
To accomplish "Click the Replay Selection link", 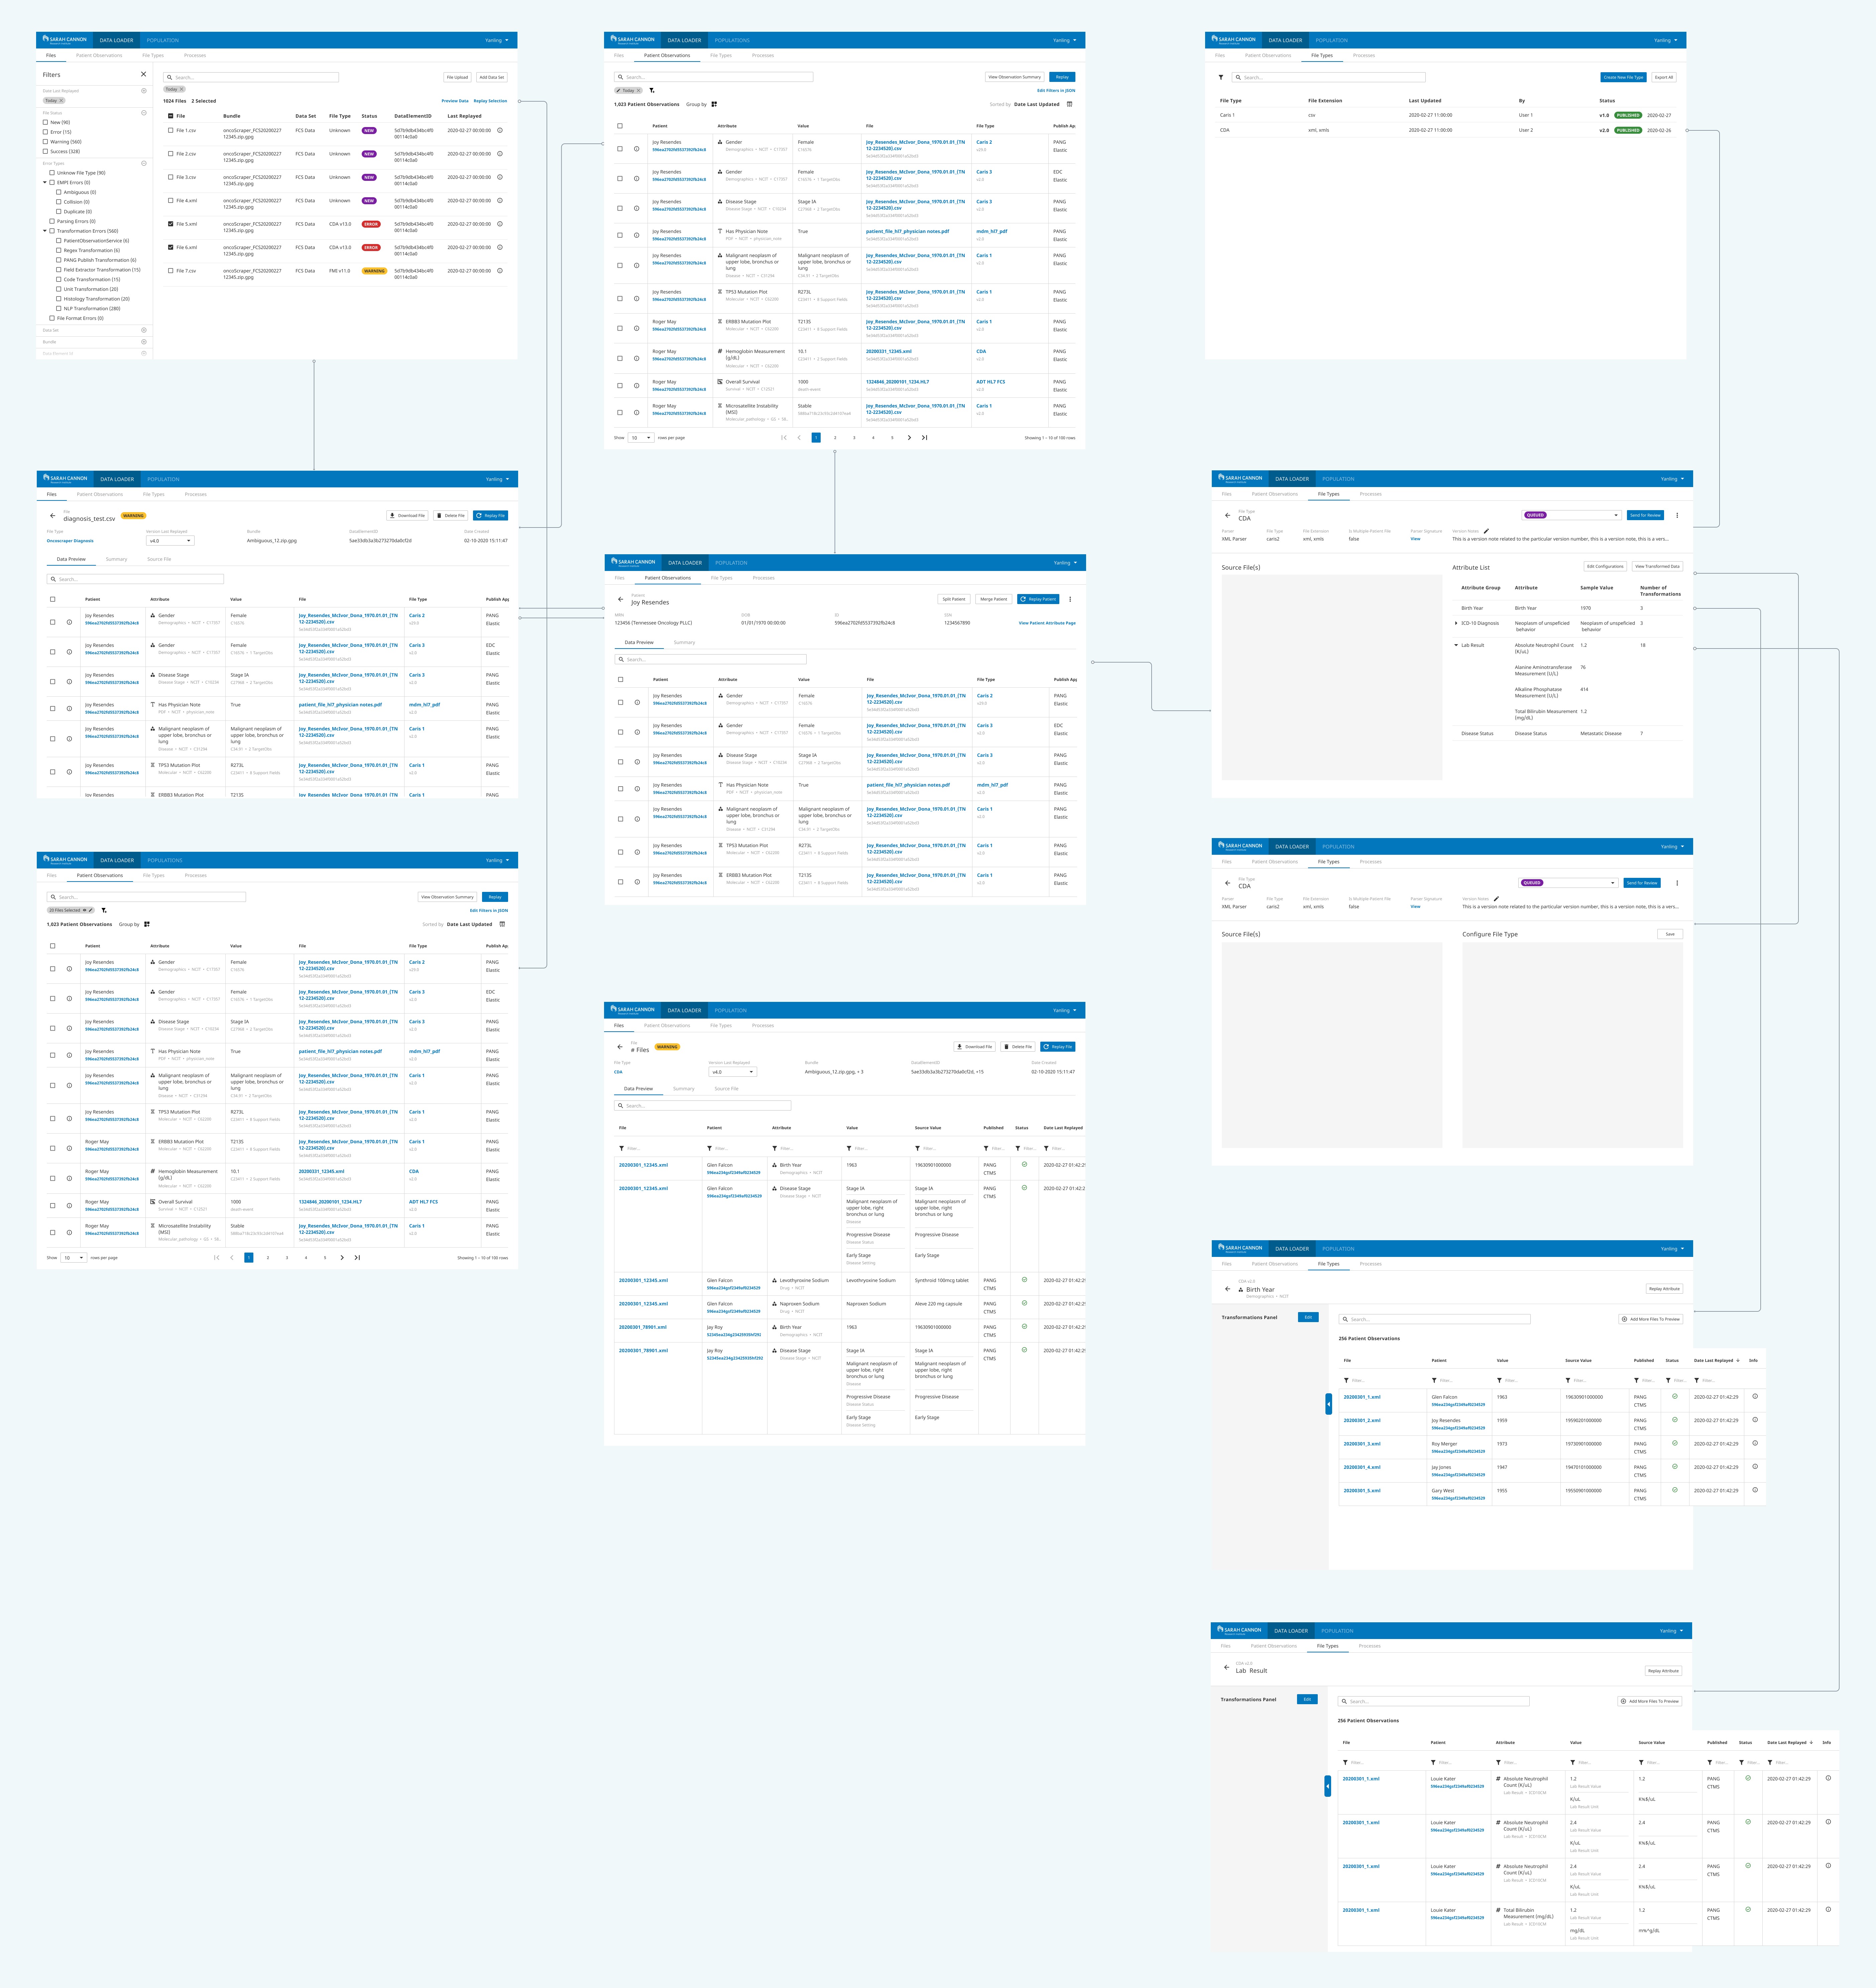I will click(490, 101).
